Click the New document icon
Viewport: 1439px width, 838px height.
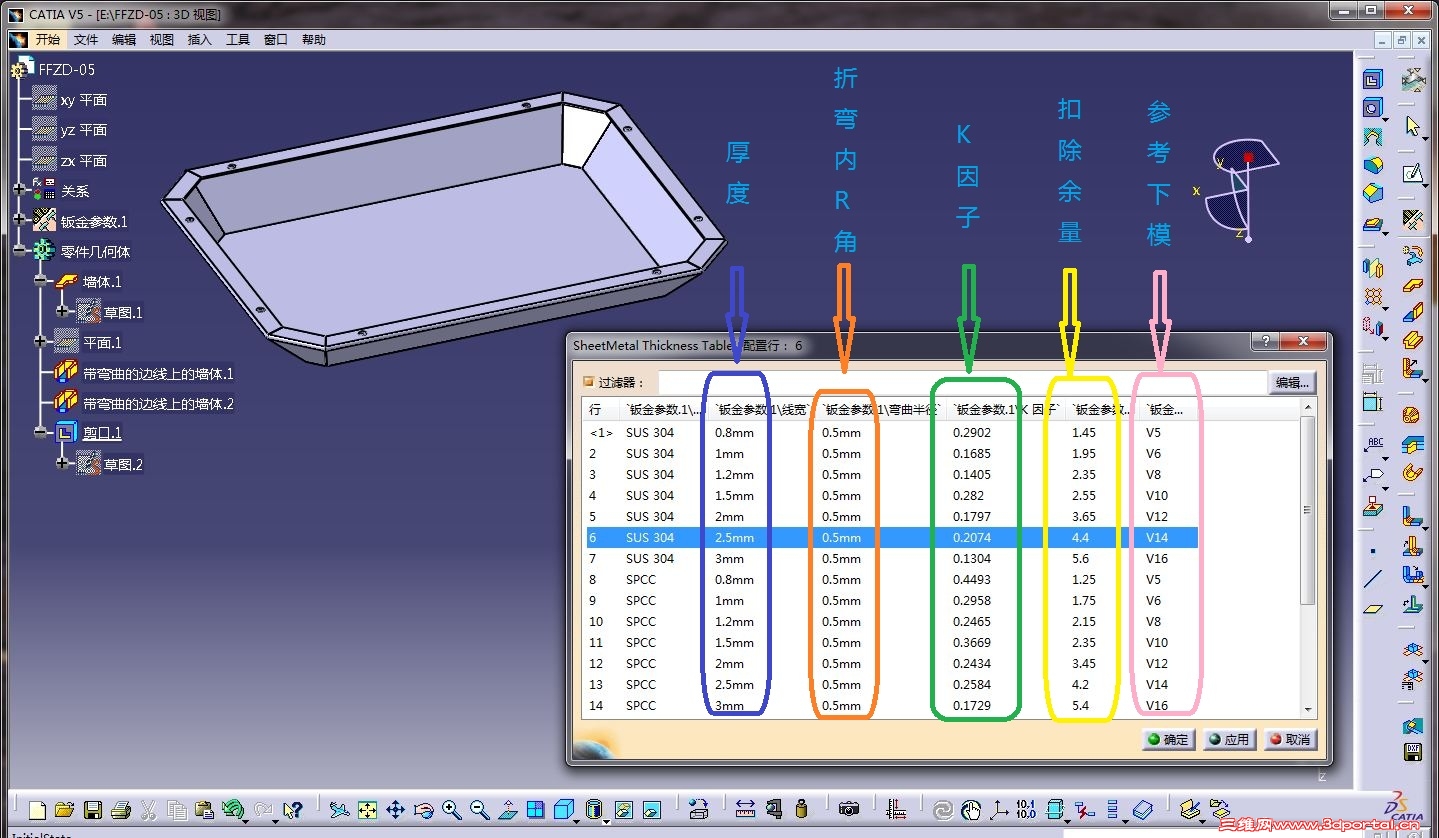(38, 809)
